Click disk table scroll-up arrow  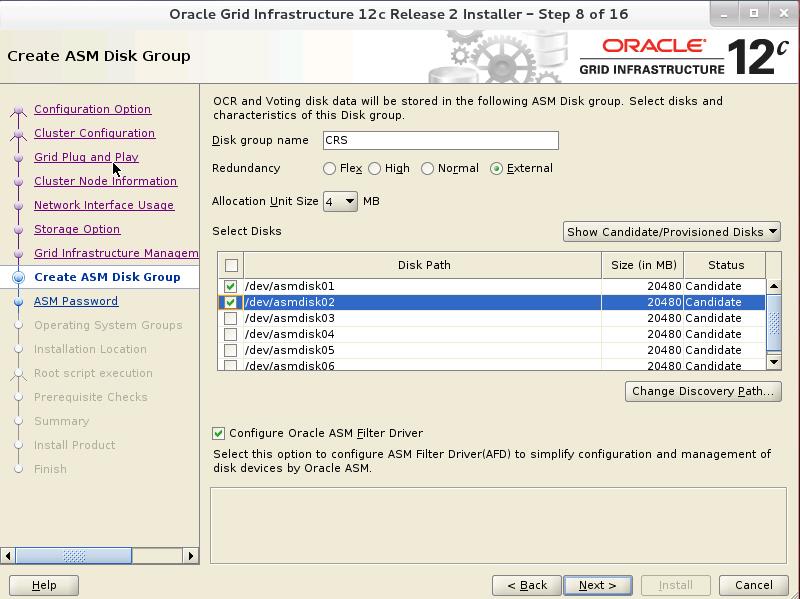[x=774, y=287]
